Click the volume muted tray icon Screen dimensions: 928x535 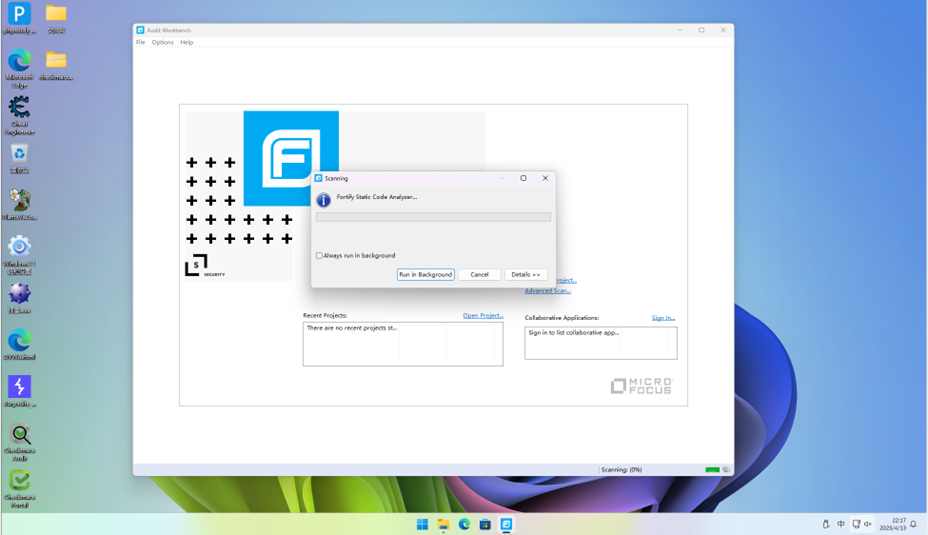pyautogui.click(x=868, y=524)
